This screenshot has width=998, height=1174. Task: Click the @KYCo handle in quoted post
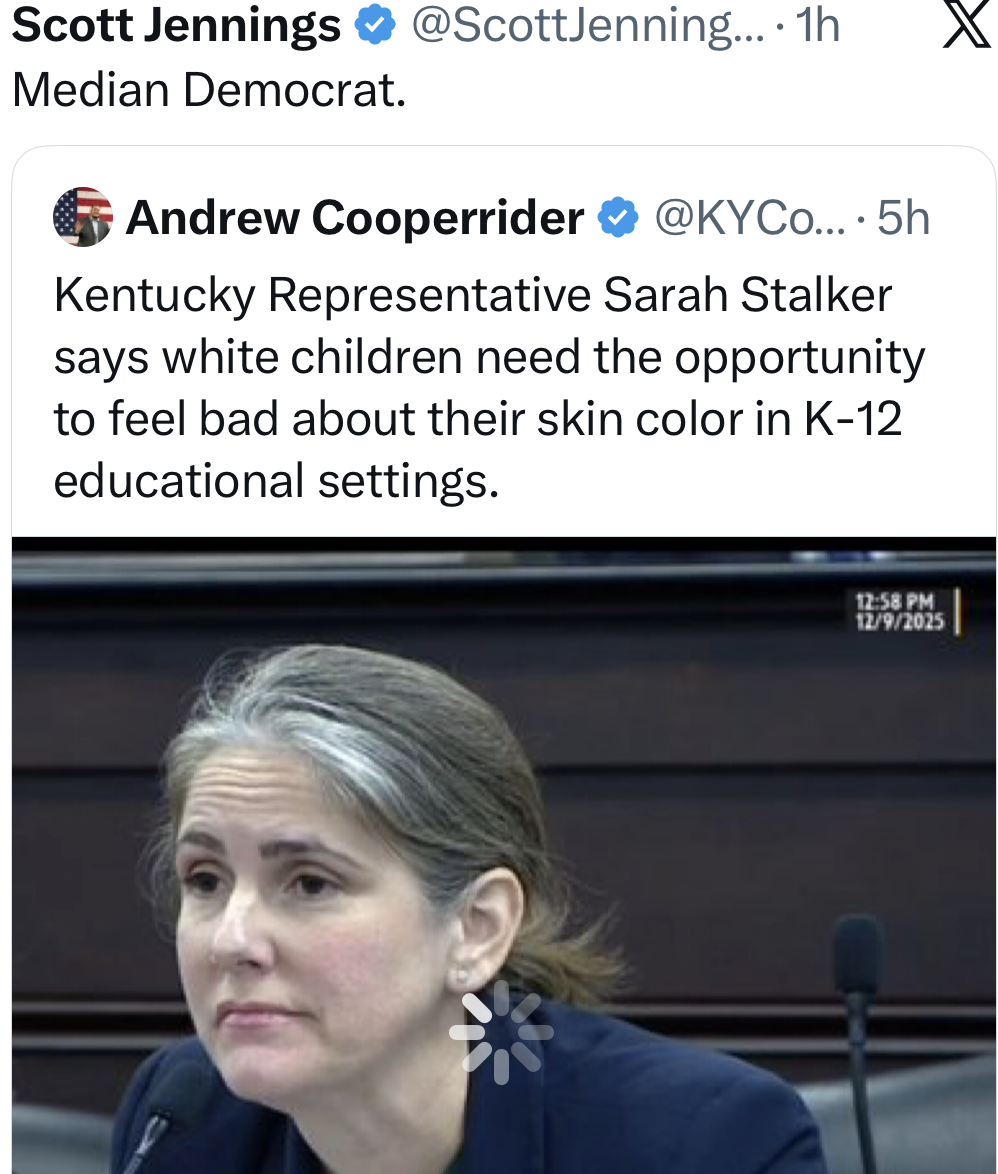(x=749, y=218)
